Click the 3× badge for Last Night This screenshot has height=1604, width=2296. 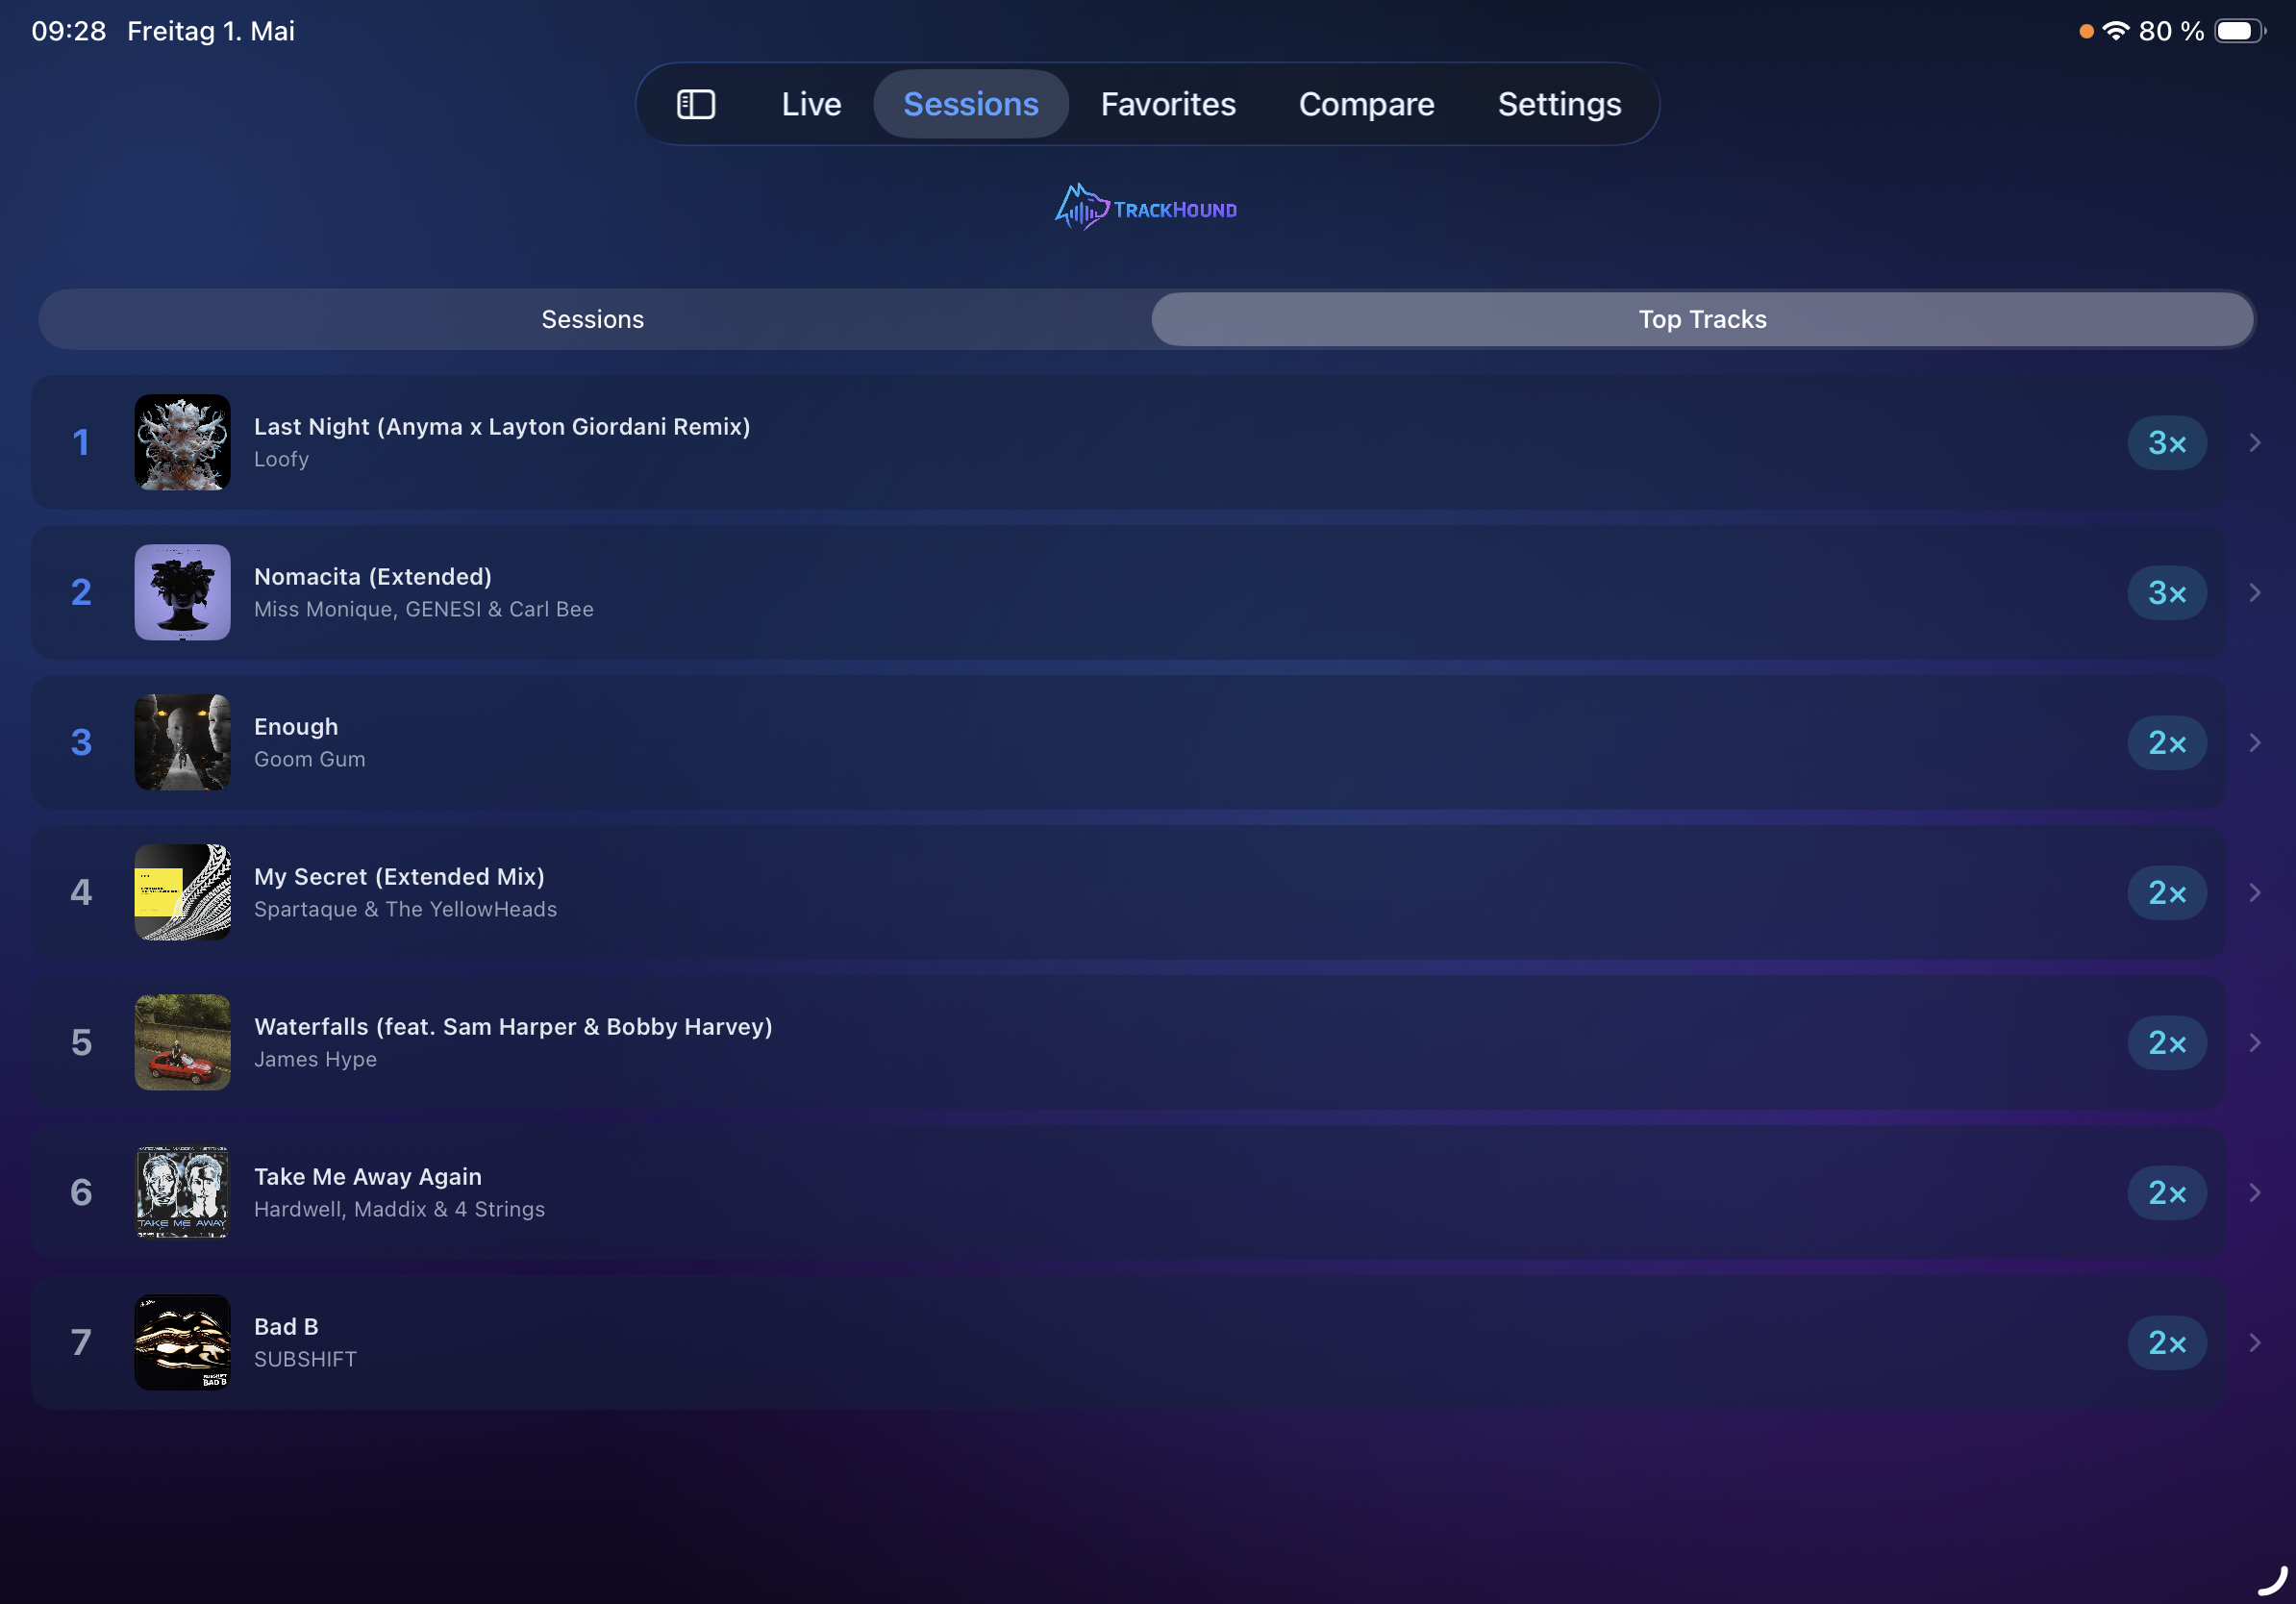point(2167,442)
